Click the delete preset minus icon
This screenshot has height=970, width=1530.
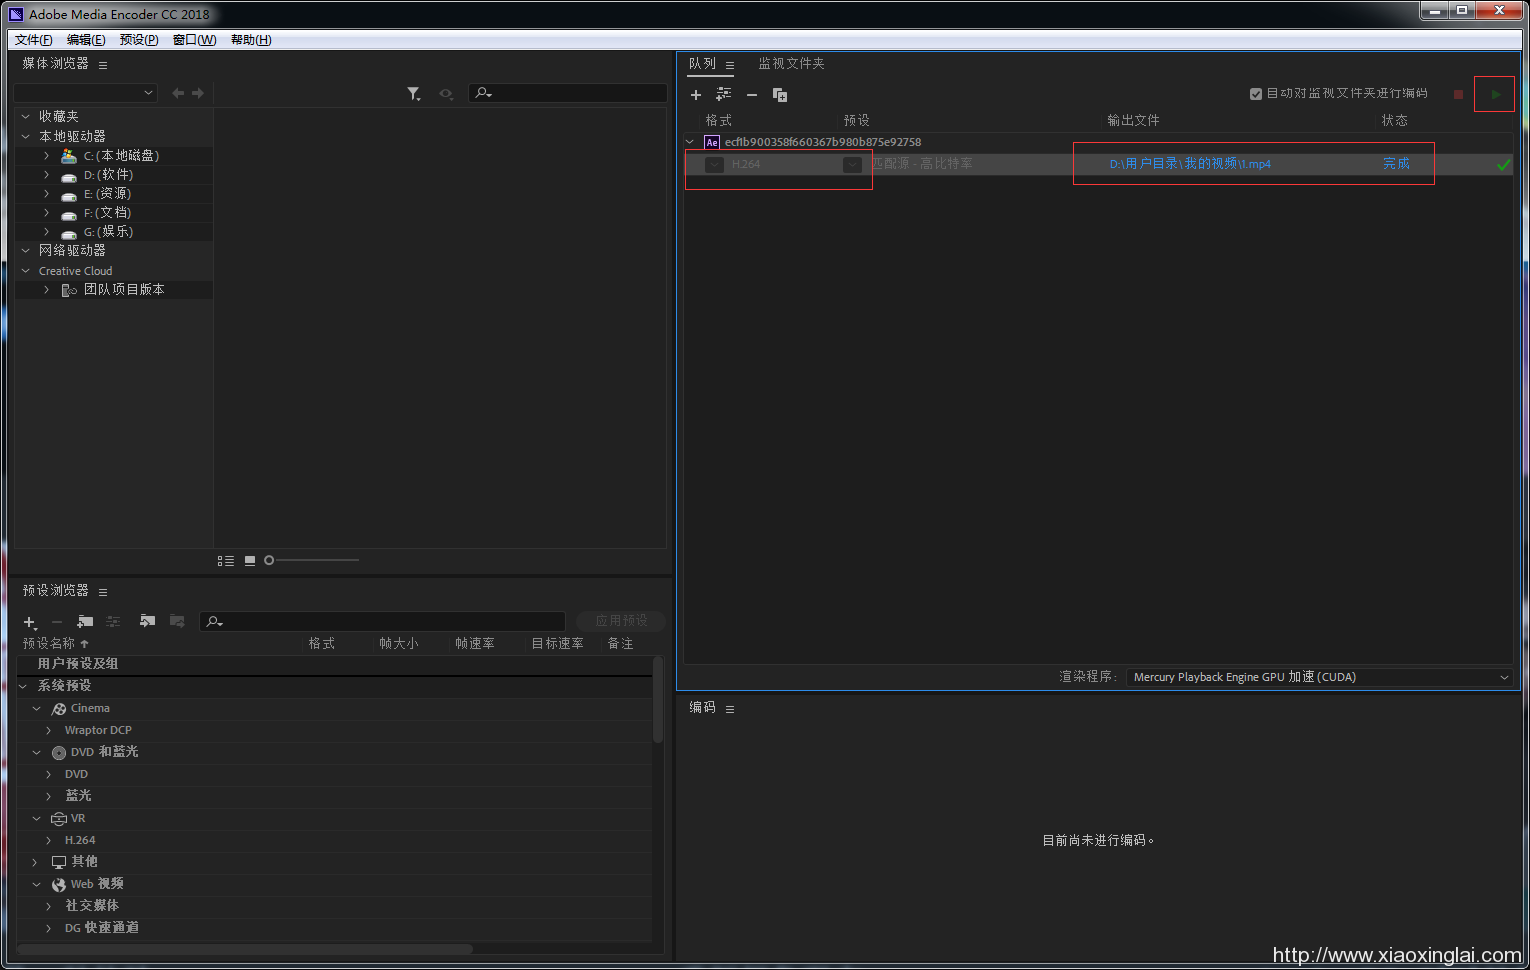(57, 622)
